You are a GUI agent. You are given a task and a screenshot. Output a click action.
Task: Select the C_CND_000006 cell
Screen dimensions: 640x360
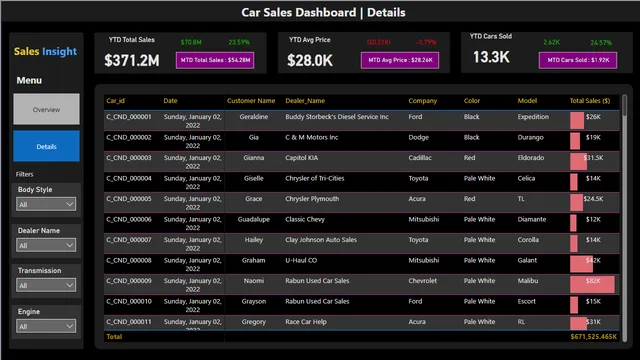coord(129,219)
